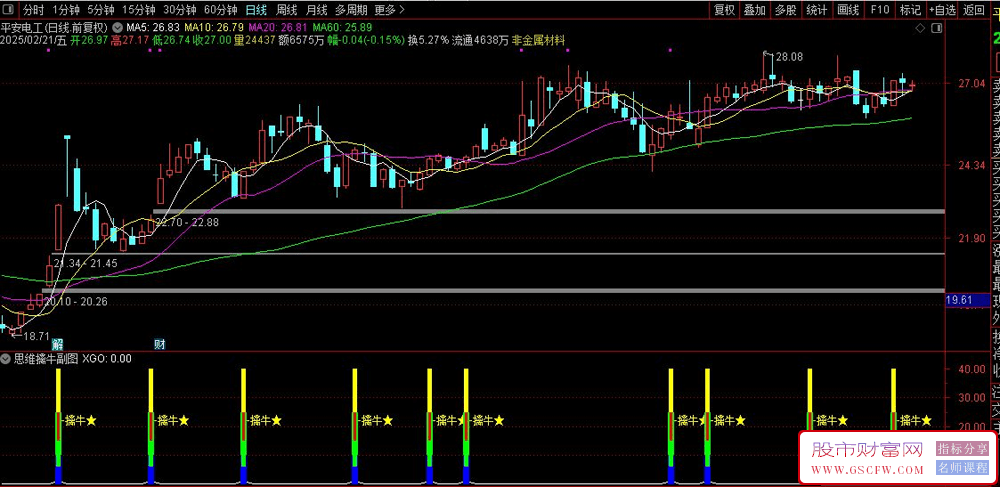
Task: Click the 平安电工(日线.前复权) title
Action: point(55,28)
